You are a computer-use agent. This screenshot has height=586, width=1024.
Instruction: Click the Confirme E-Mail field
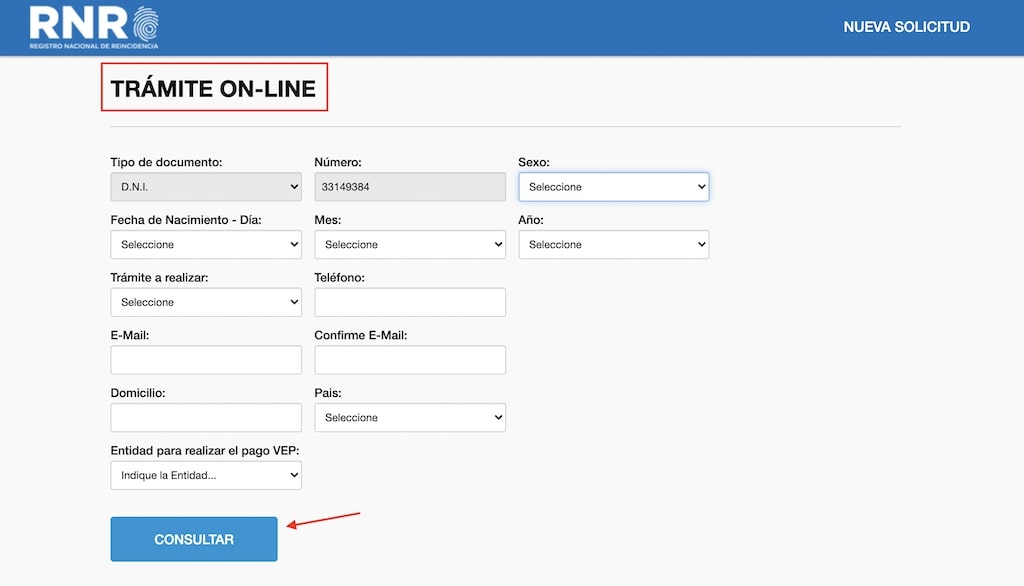pyautogui.click(x=409, y=360)
